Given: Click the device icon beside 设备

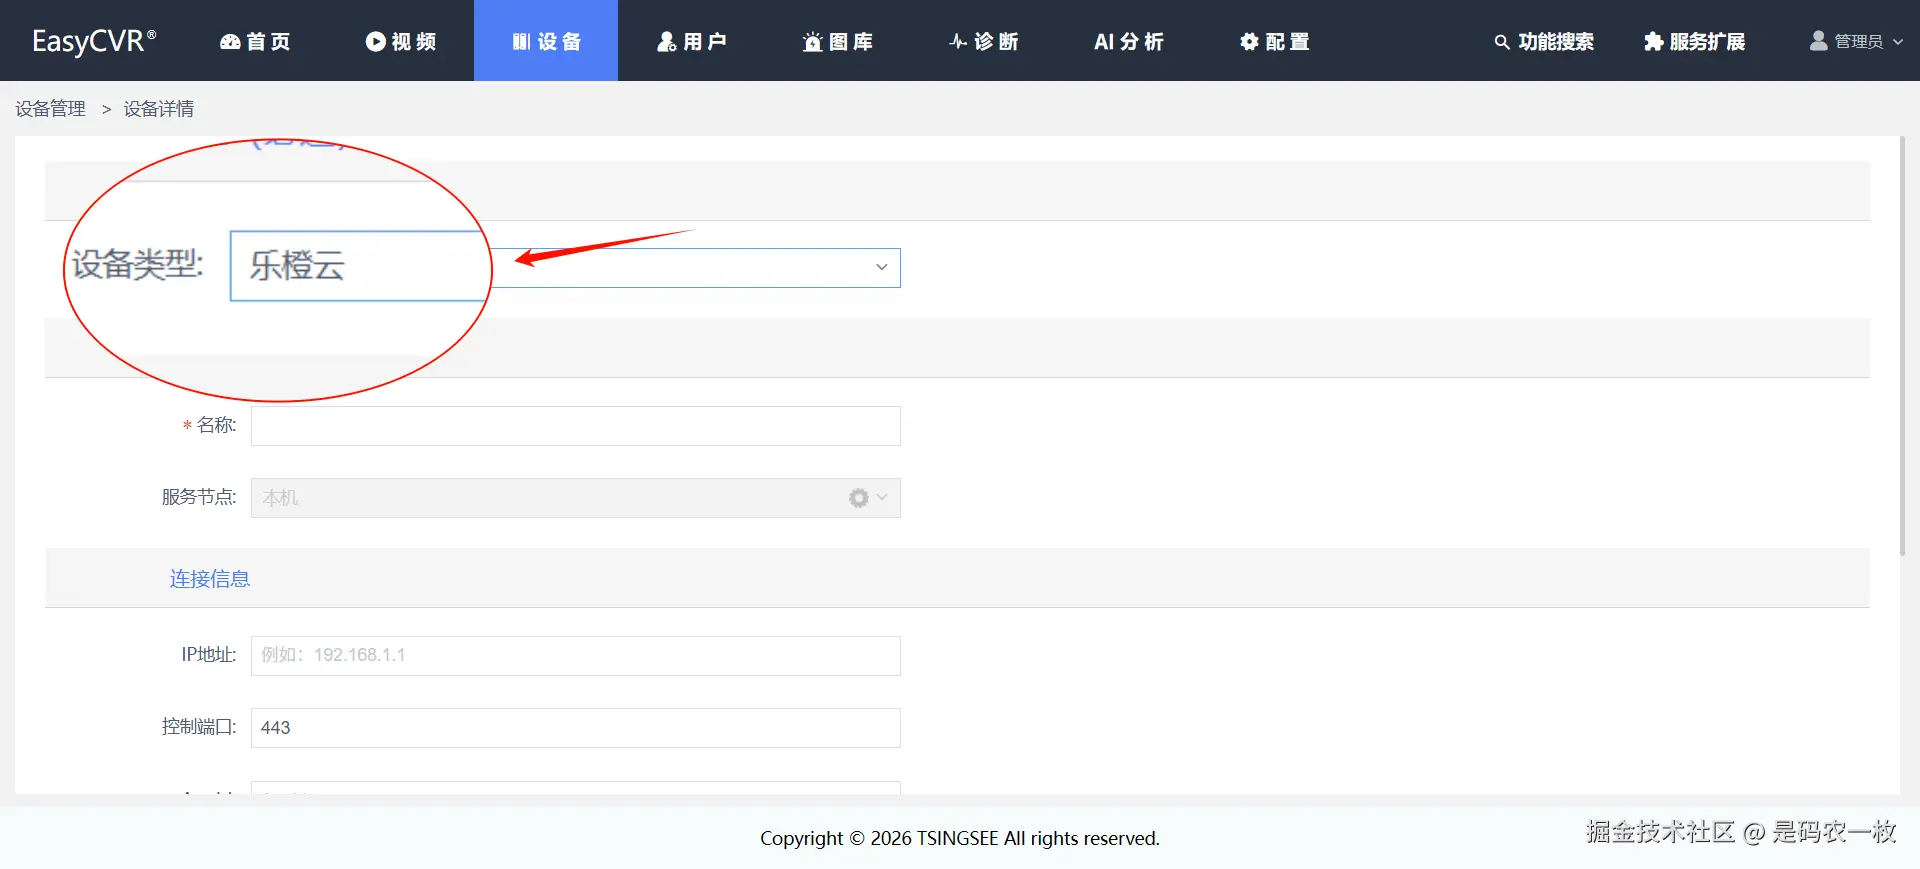Looking at the screenshot, I should [521, 41].
